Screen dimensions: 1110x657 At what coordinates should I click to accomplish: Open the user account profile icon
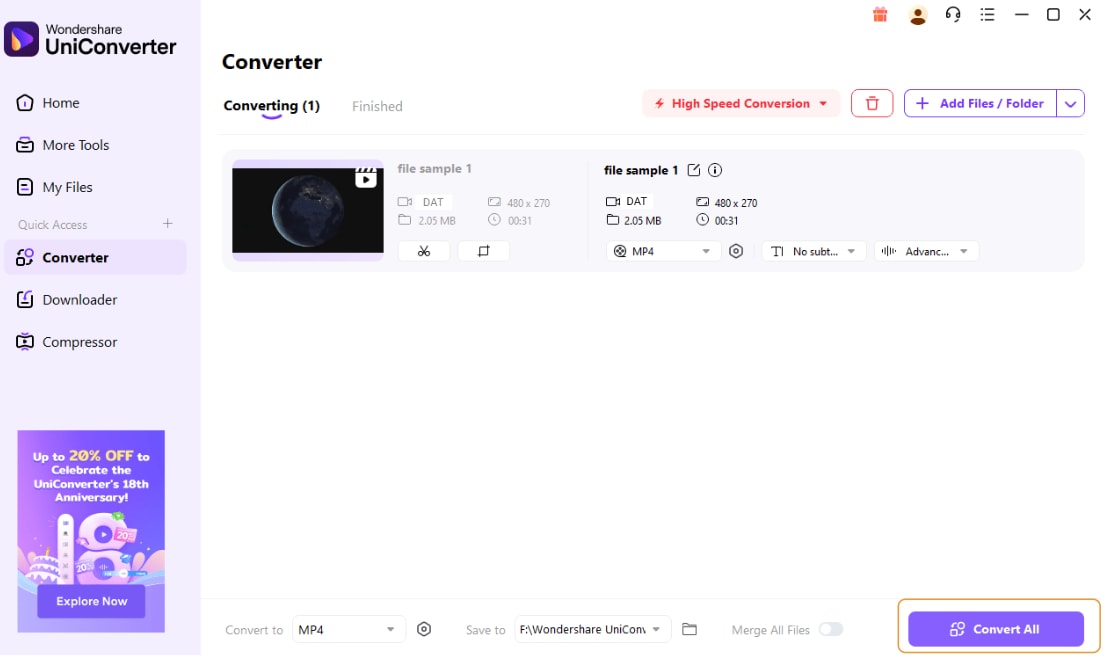coord(917,15)
